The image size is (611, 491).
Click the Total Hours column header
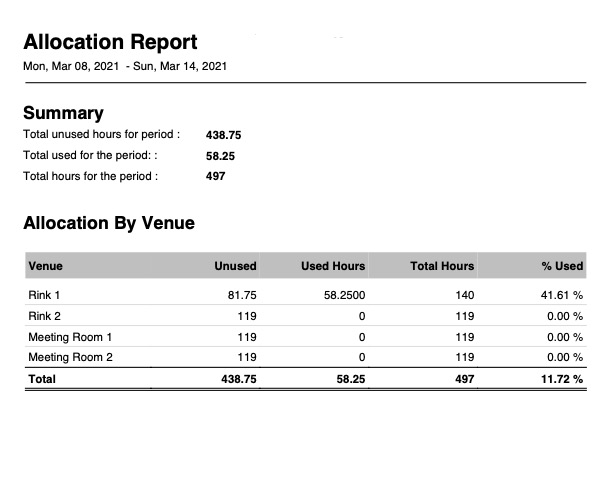(x=441, y=266)
